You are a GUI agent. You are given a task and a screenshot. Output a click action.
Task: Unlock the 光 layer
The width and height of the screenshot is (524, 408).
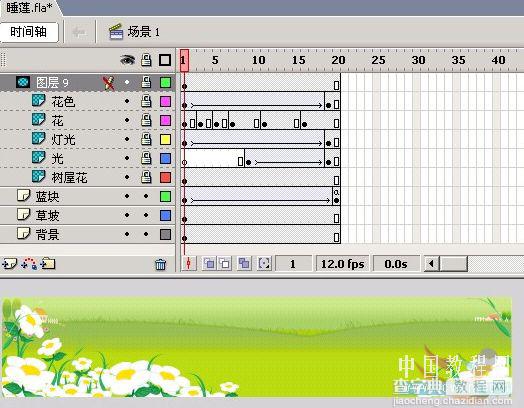pos(146,158)
